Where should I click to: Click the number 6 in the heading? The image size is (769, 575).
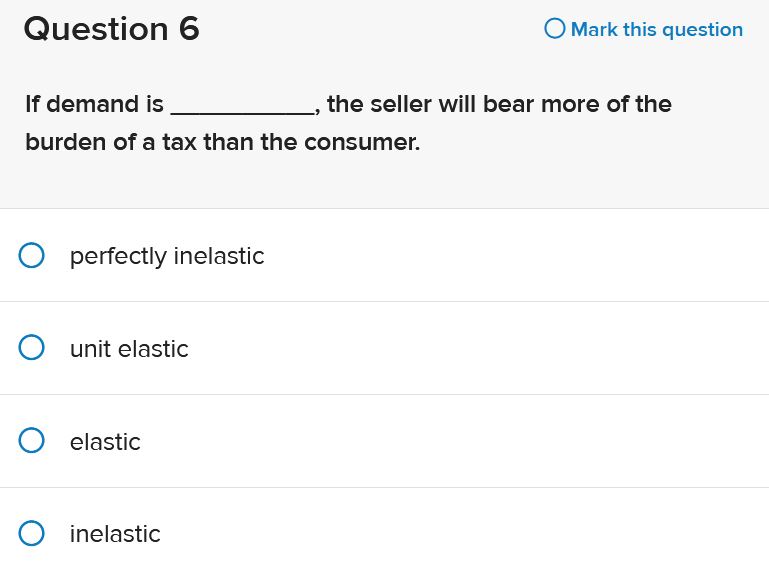[x=189, y=29]
